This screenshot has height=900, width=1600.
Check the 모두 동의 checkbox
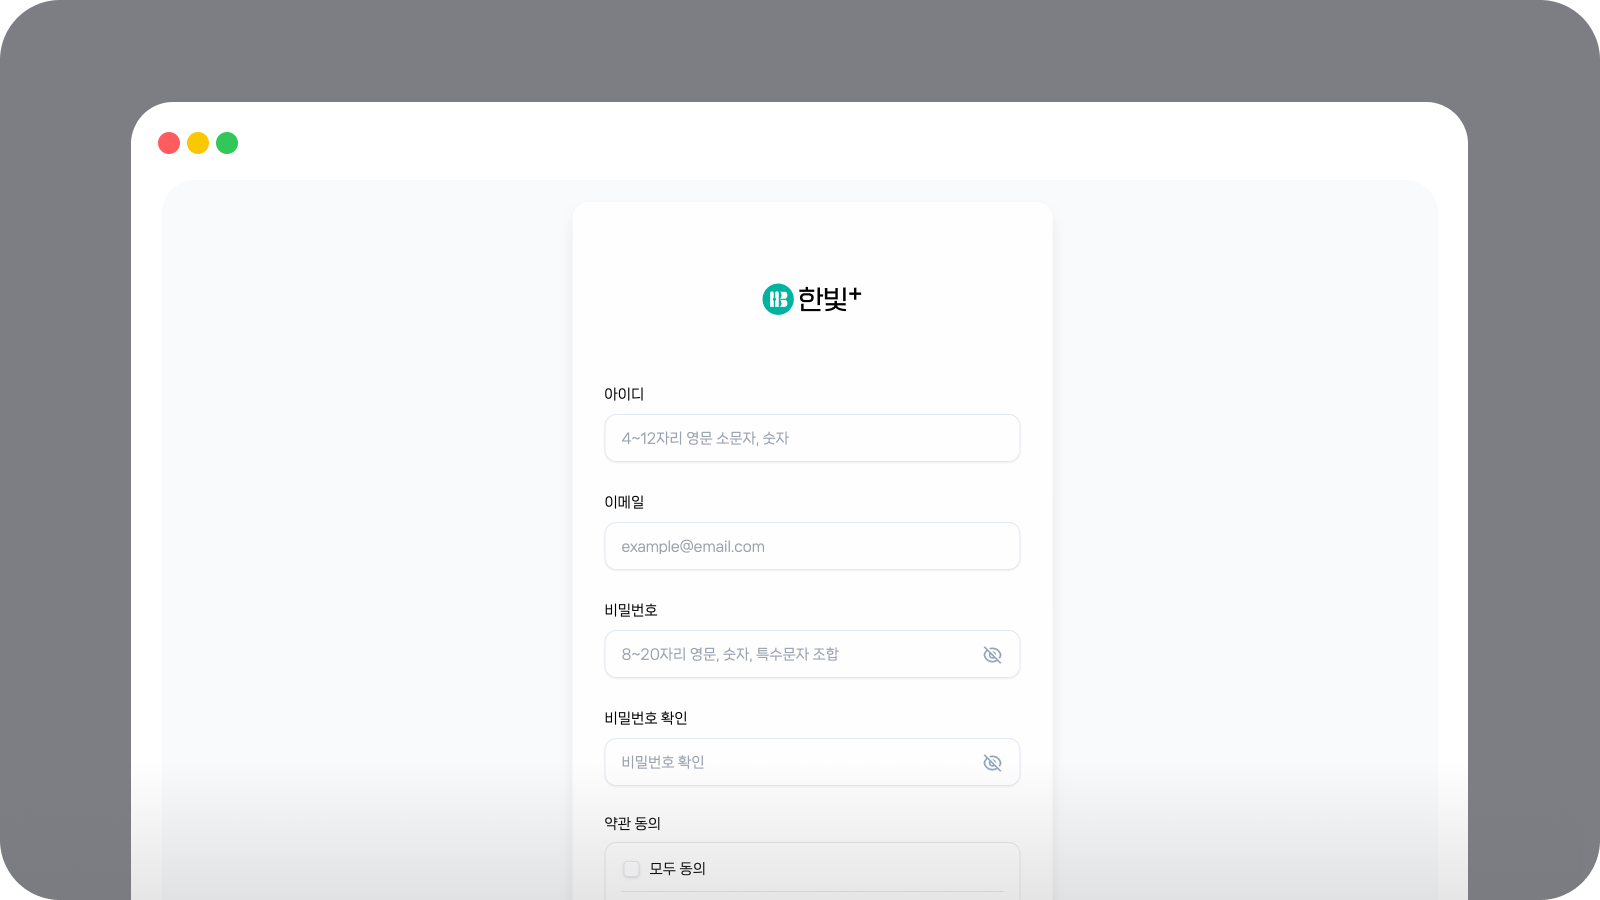click(x=631, y=869)
